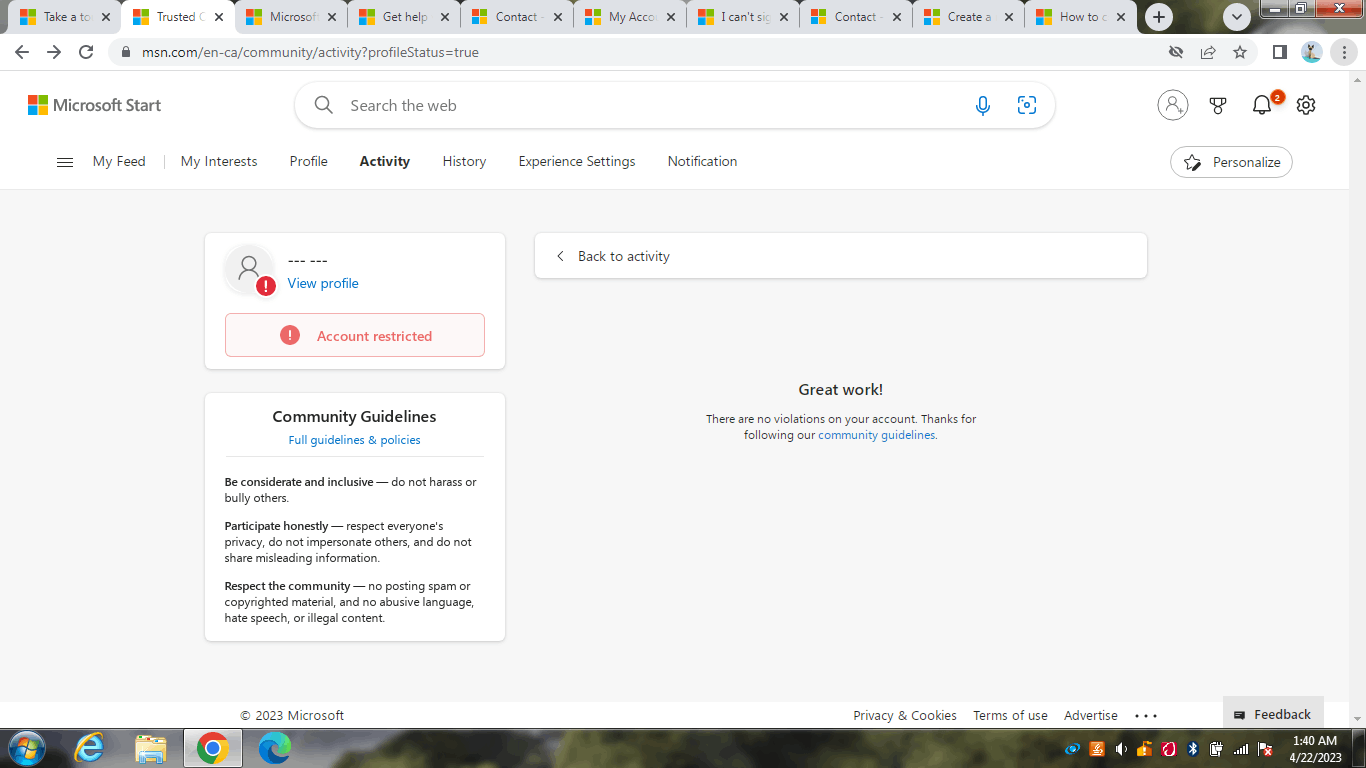Open the View profile link

point(323,283)
